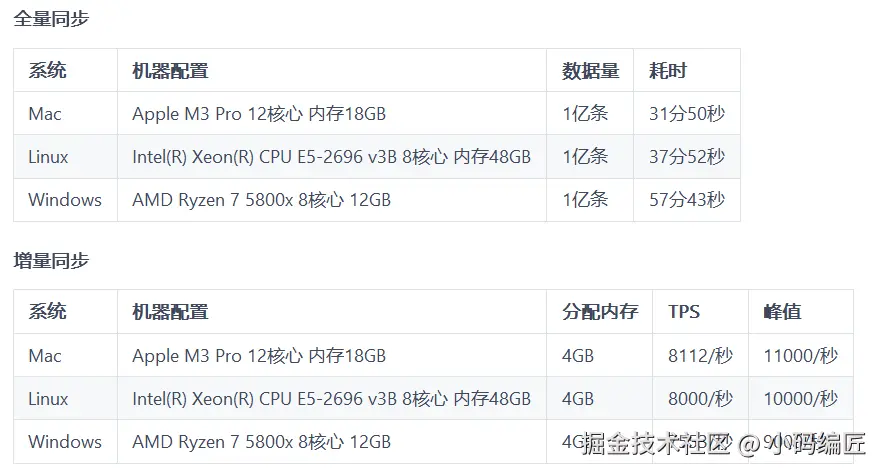This screenshot has width=882, height=473.
Task: Select the 8112/秒 TPS cell
Action: coord(700,355)
